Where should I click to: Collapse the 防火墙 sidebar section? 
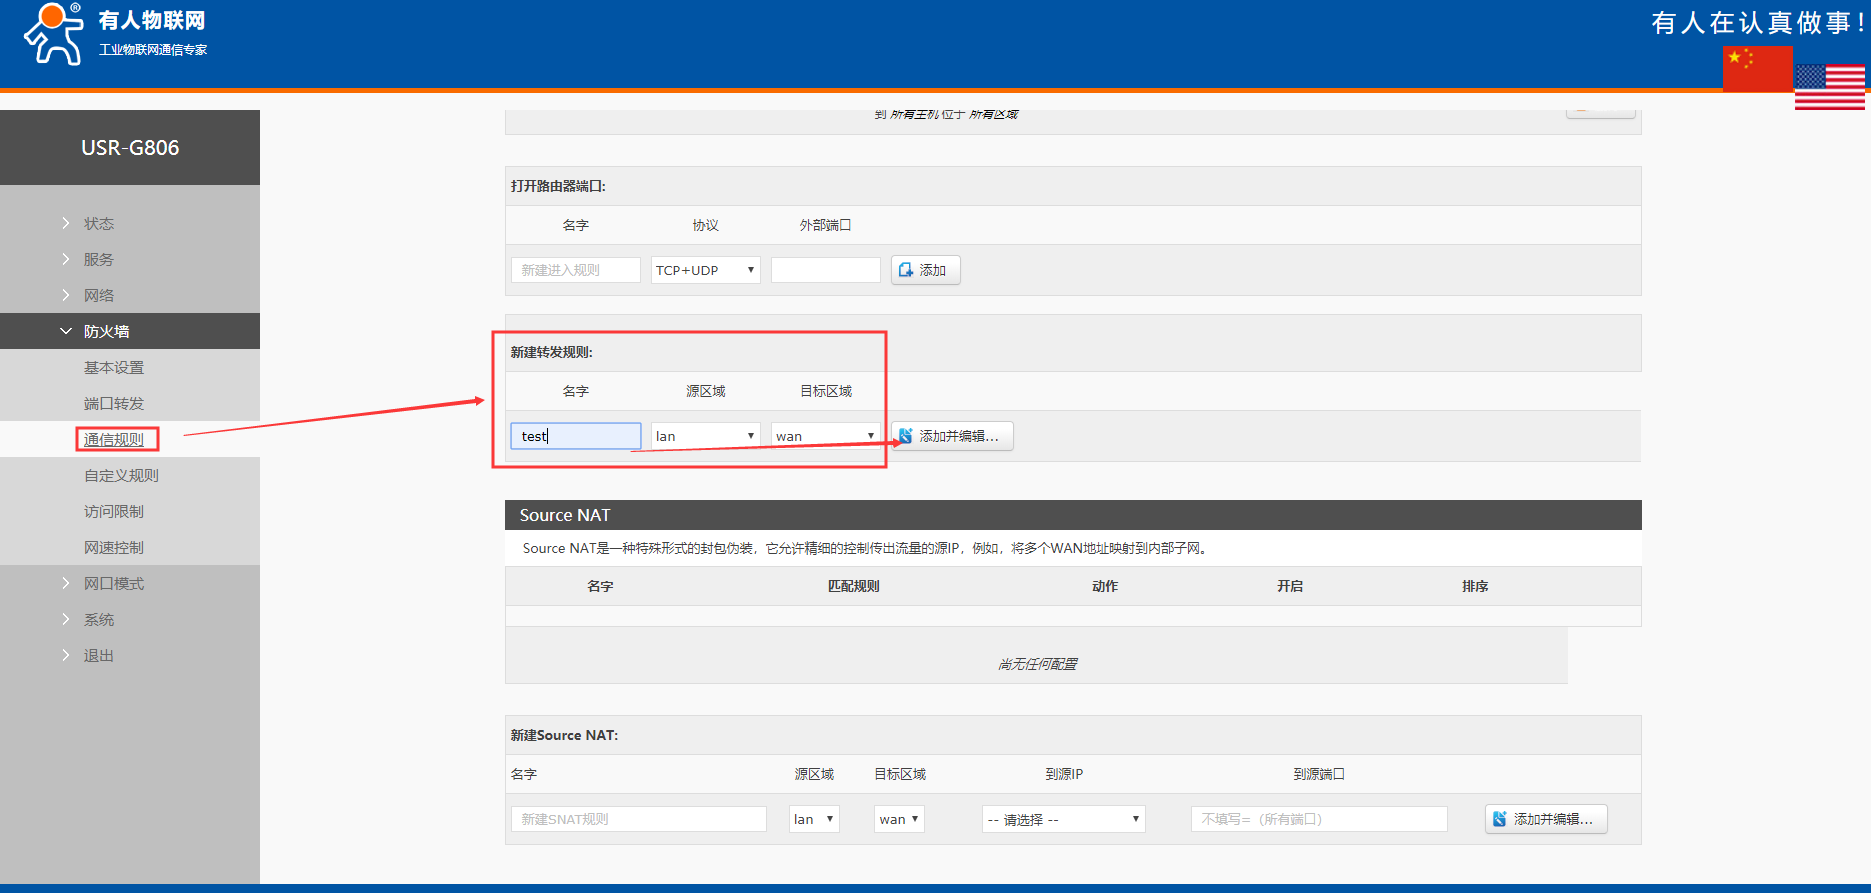[x=106, y=331]
